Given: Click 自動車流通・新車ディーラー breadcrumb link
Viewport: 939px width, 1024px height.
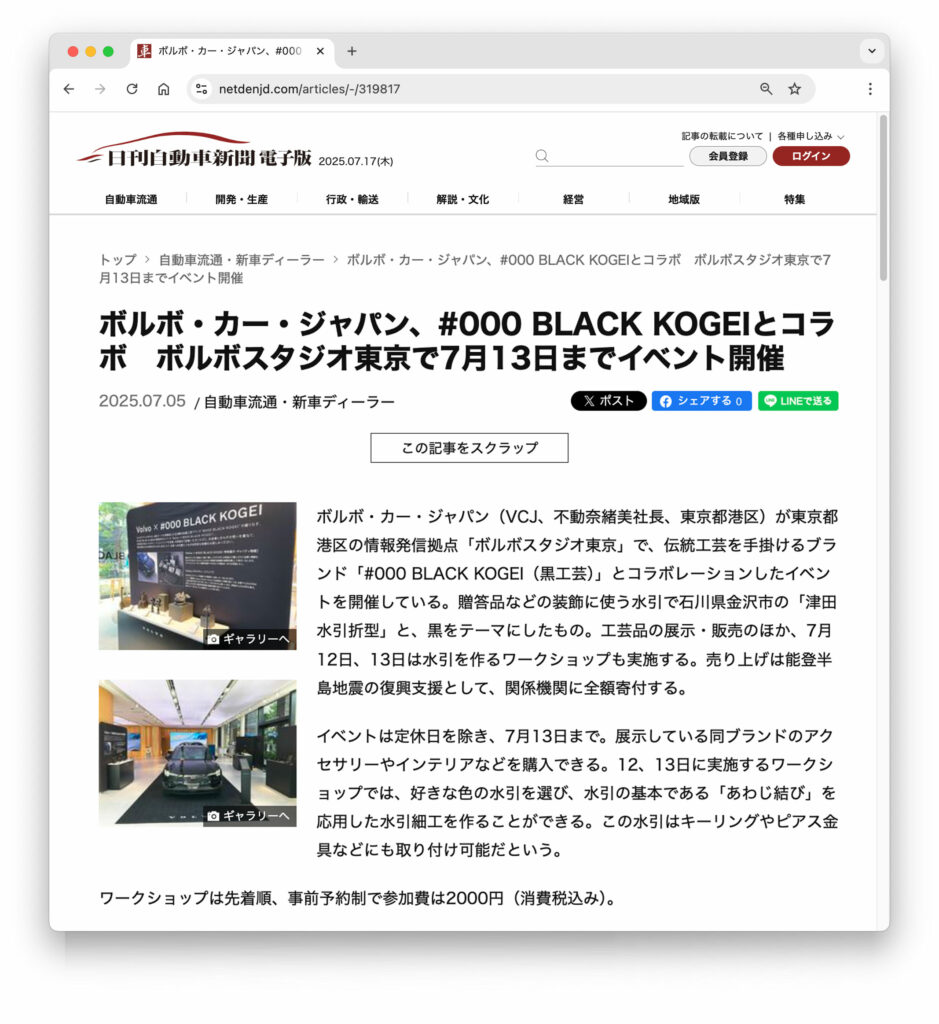Looking at the screenshot, I should [x=242, y=260].
